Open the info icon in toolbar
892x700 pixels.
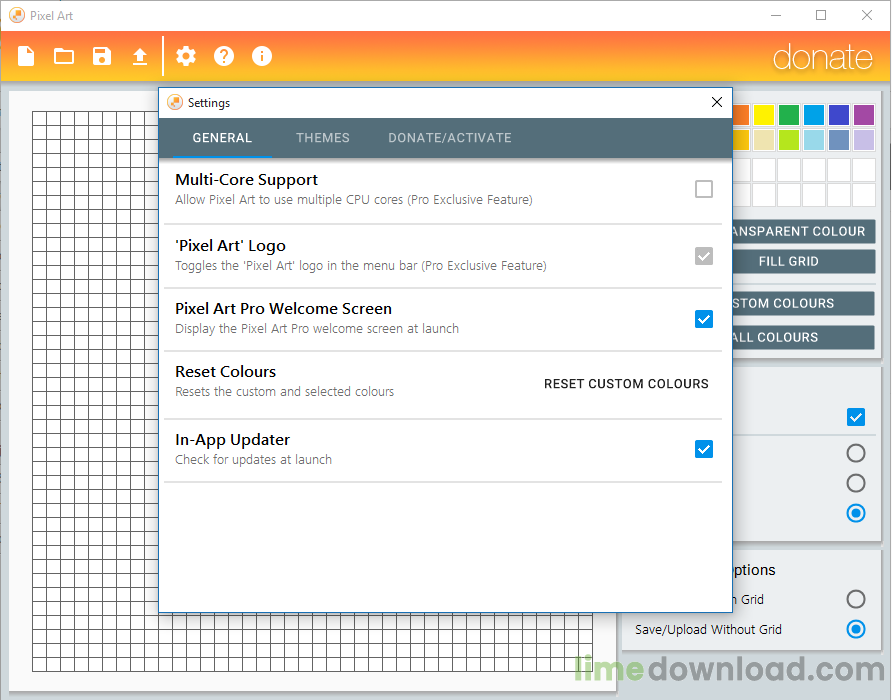pos(262,56)
